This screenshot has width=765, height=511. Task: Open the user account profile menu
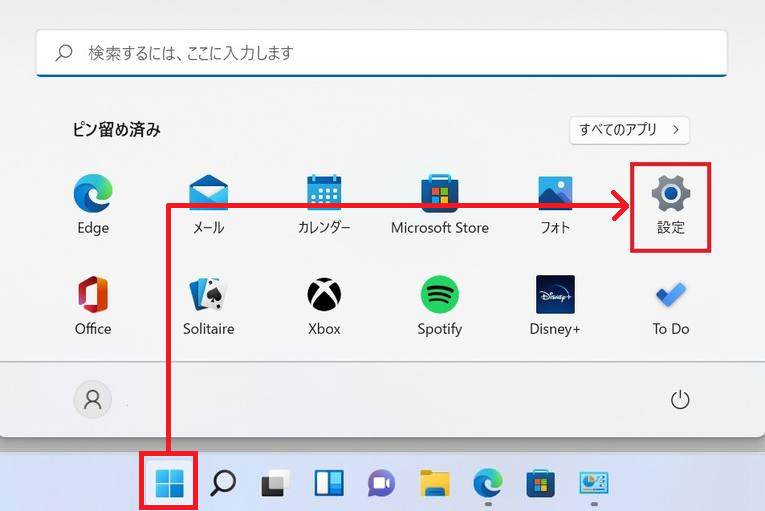pyautogui.click(x=93, y=400)
